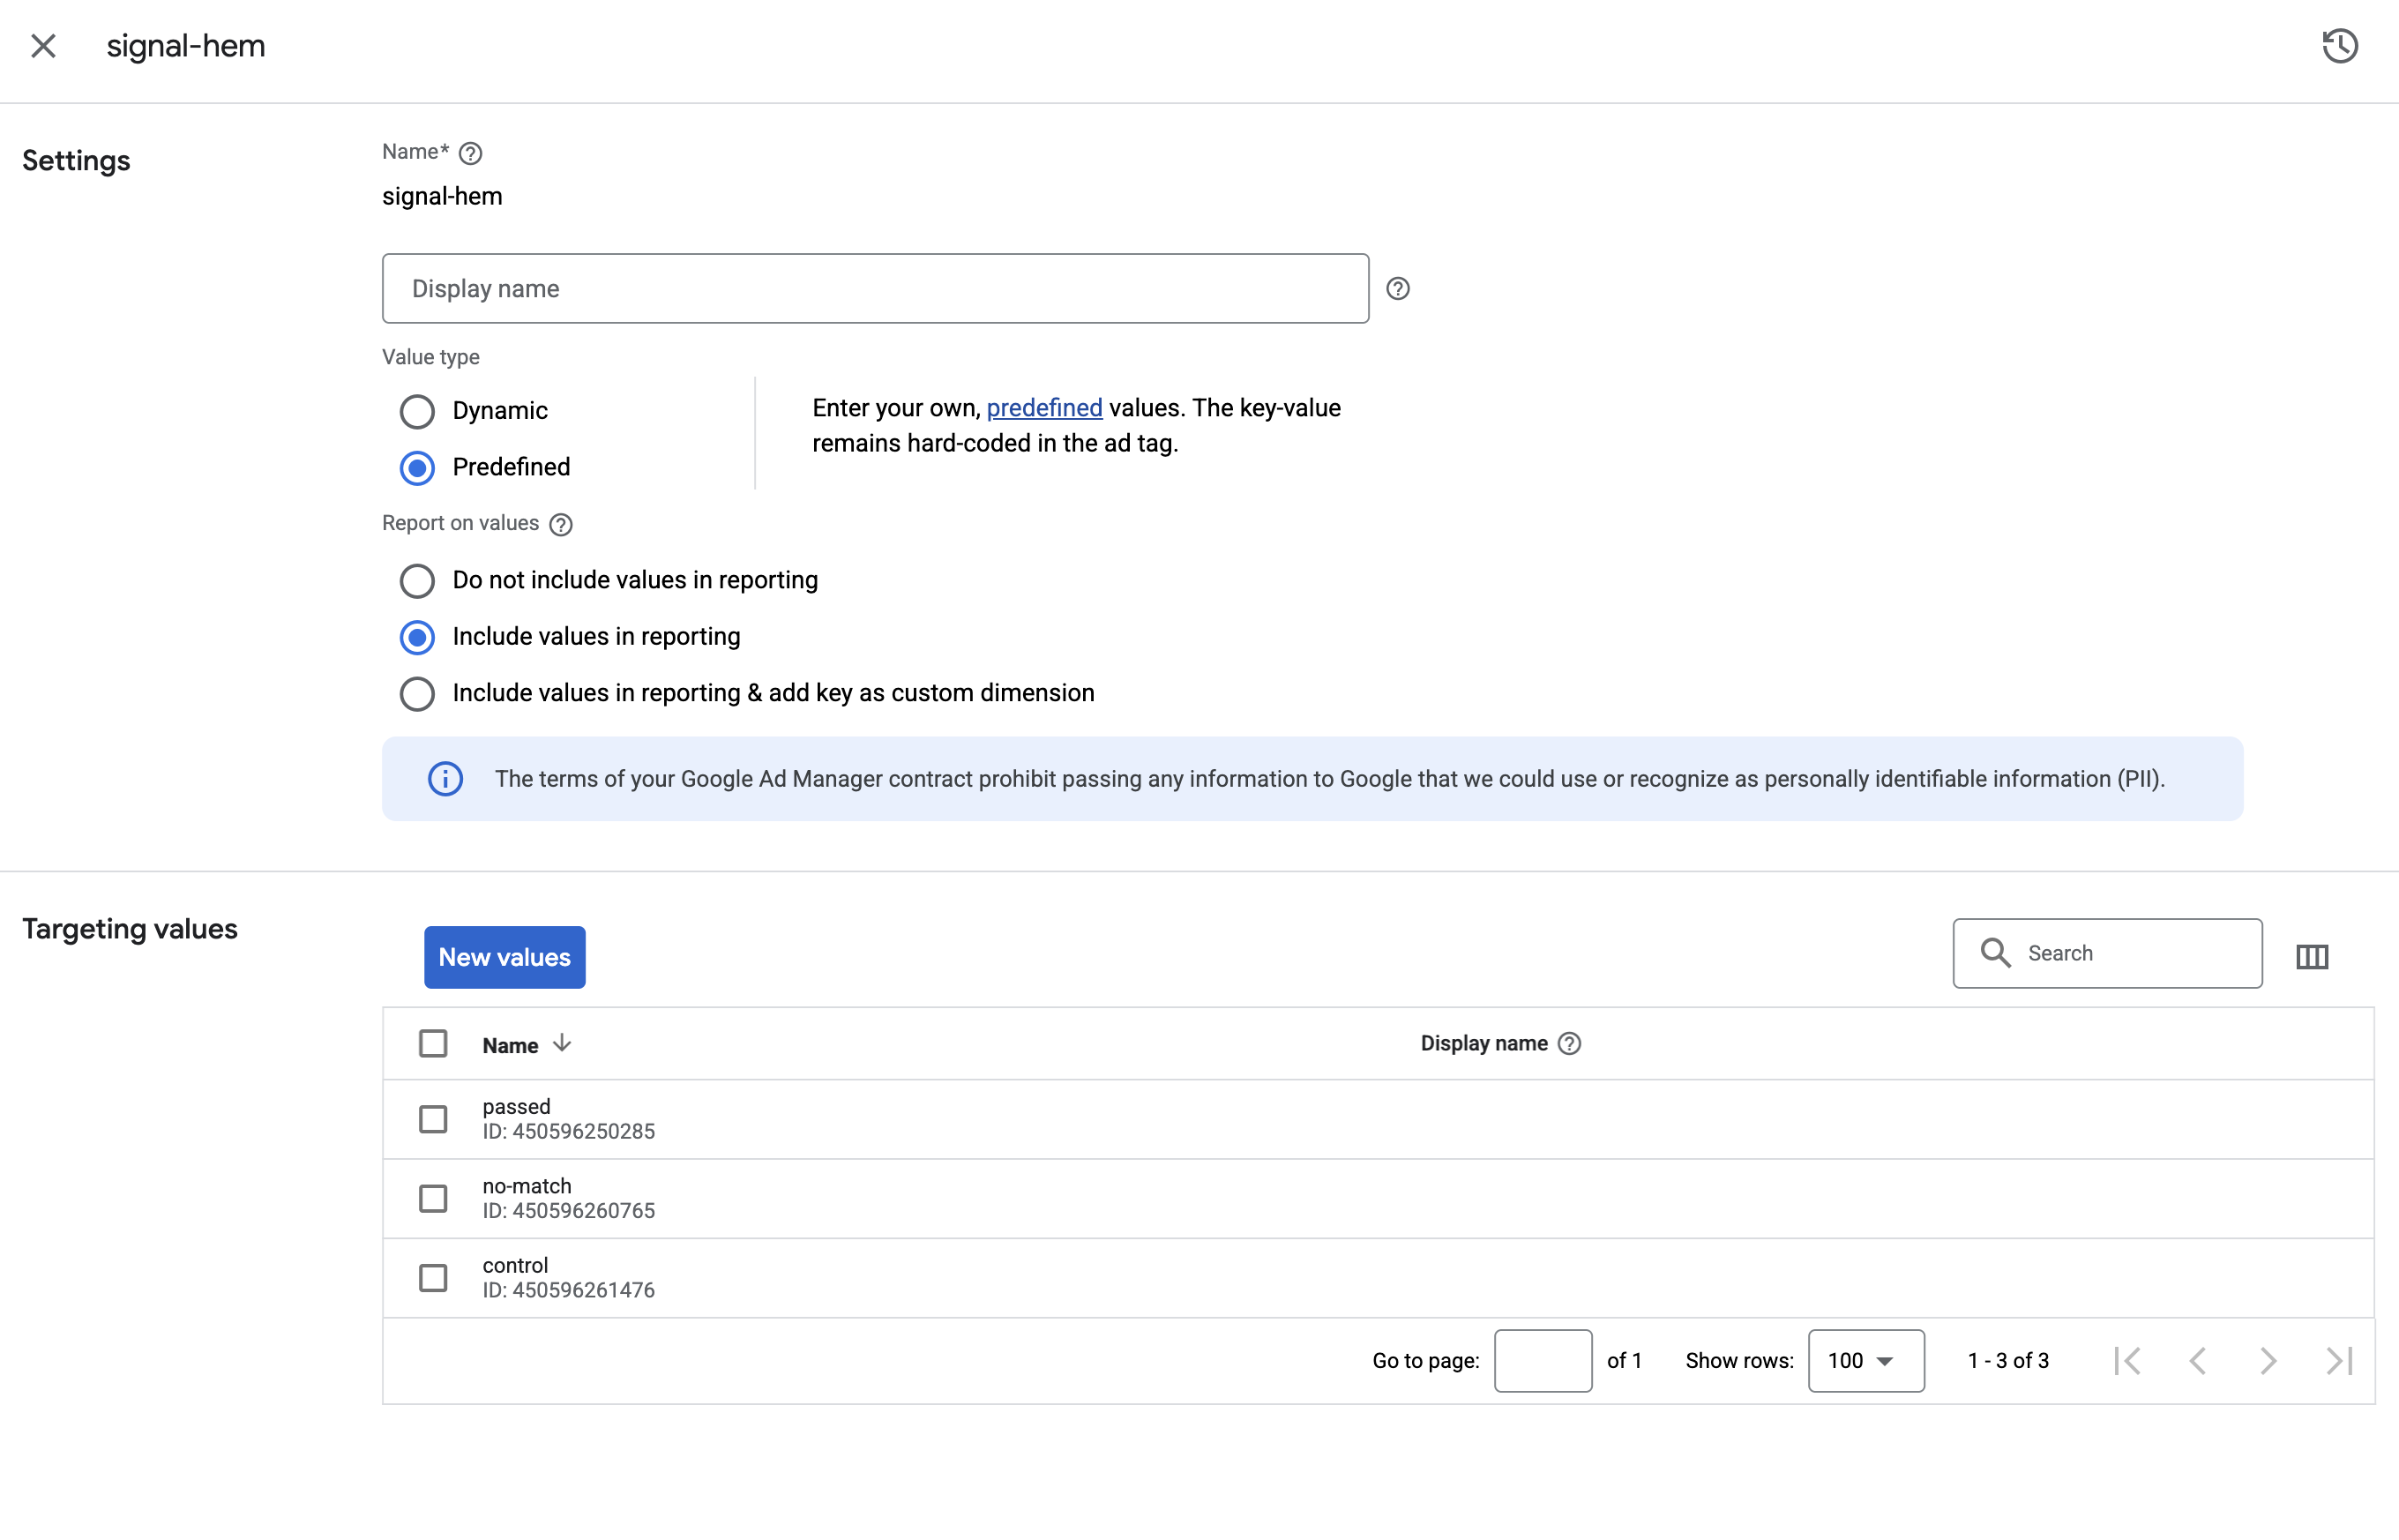Open the predefined hyperlink
2399x1540 pixels.
1044,408
